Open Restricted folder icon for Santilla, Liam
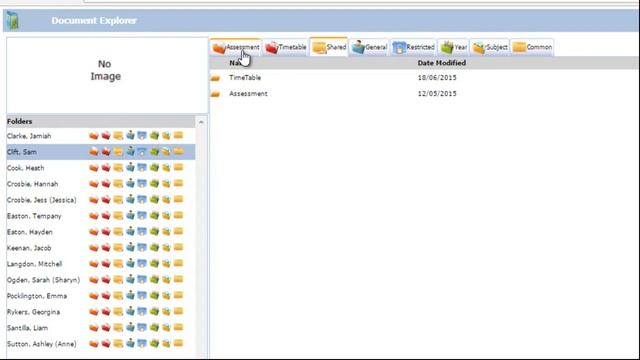 tap(142, 327)
